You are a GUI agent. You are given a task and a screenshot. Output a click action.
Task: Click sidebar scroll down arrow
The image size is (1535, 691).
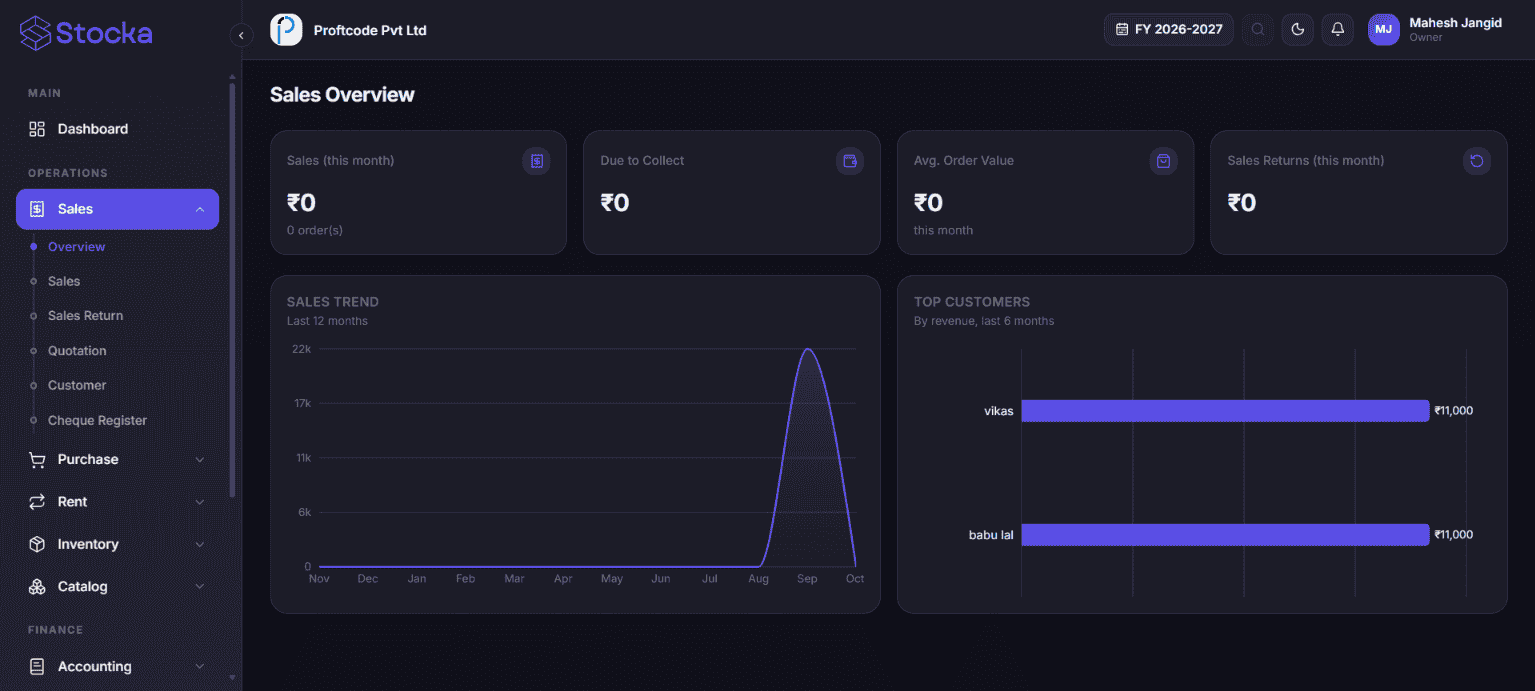coord(233,677)
